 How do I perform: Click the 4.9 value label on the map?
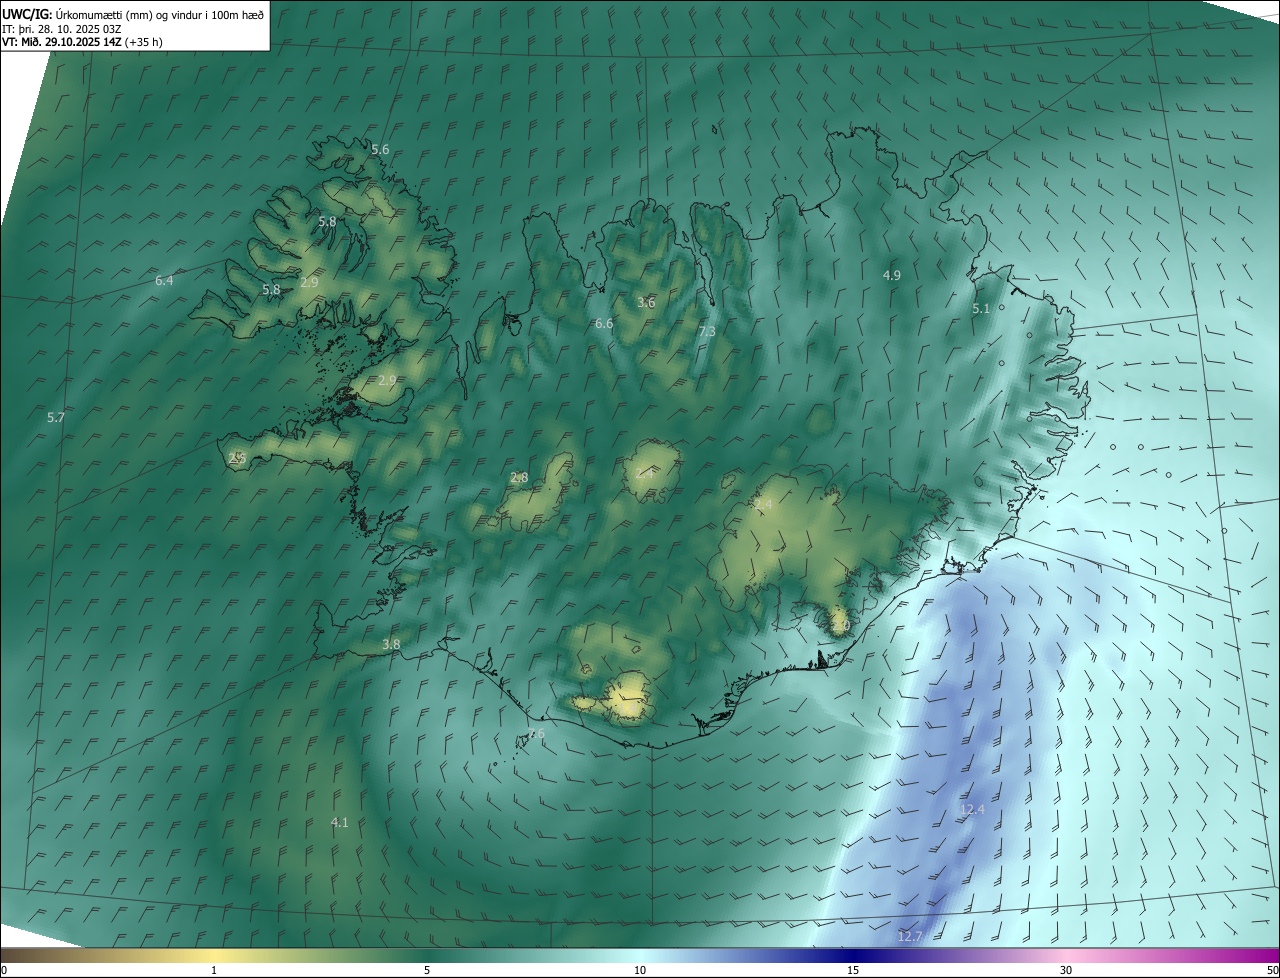pyautogui.click(x=892, y=275)
